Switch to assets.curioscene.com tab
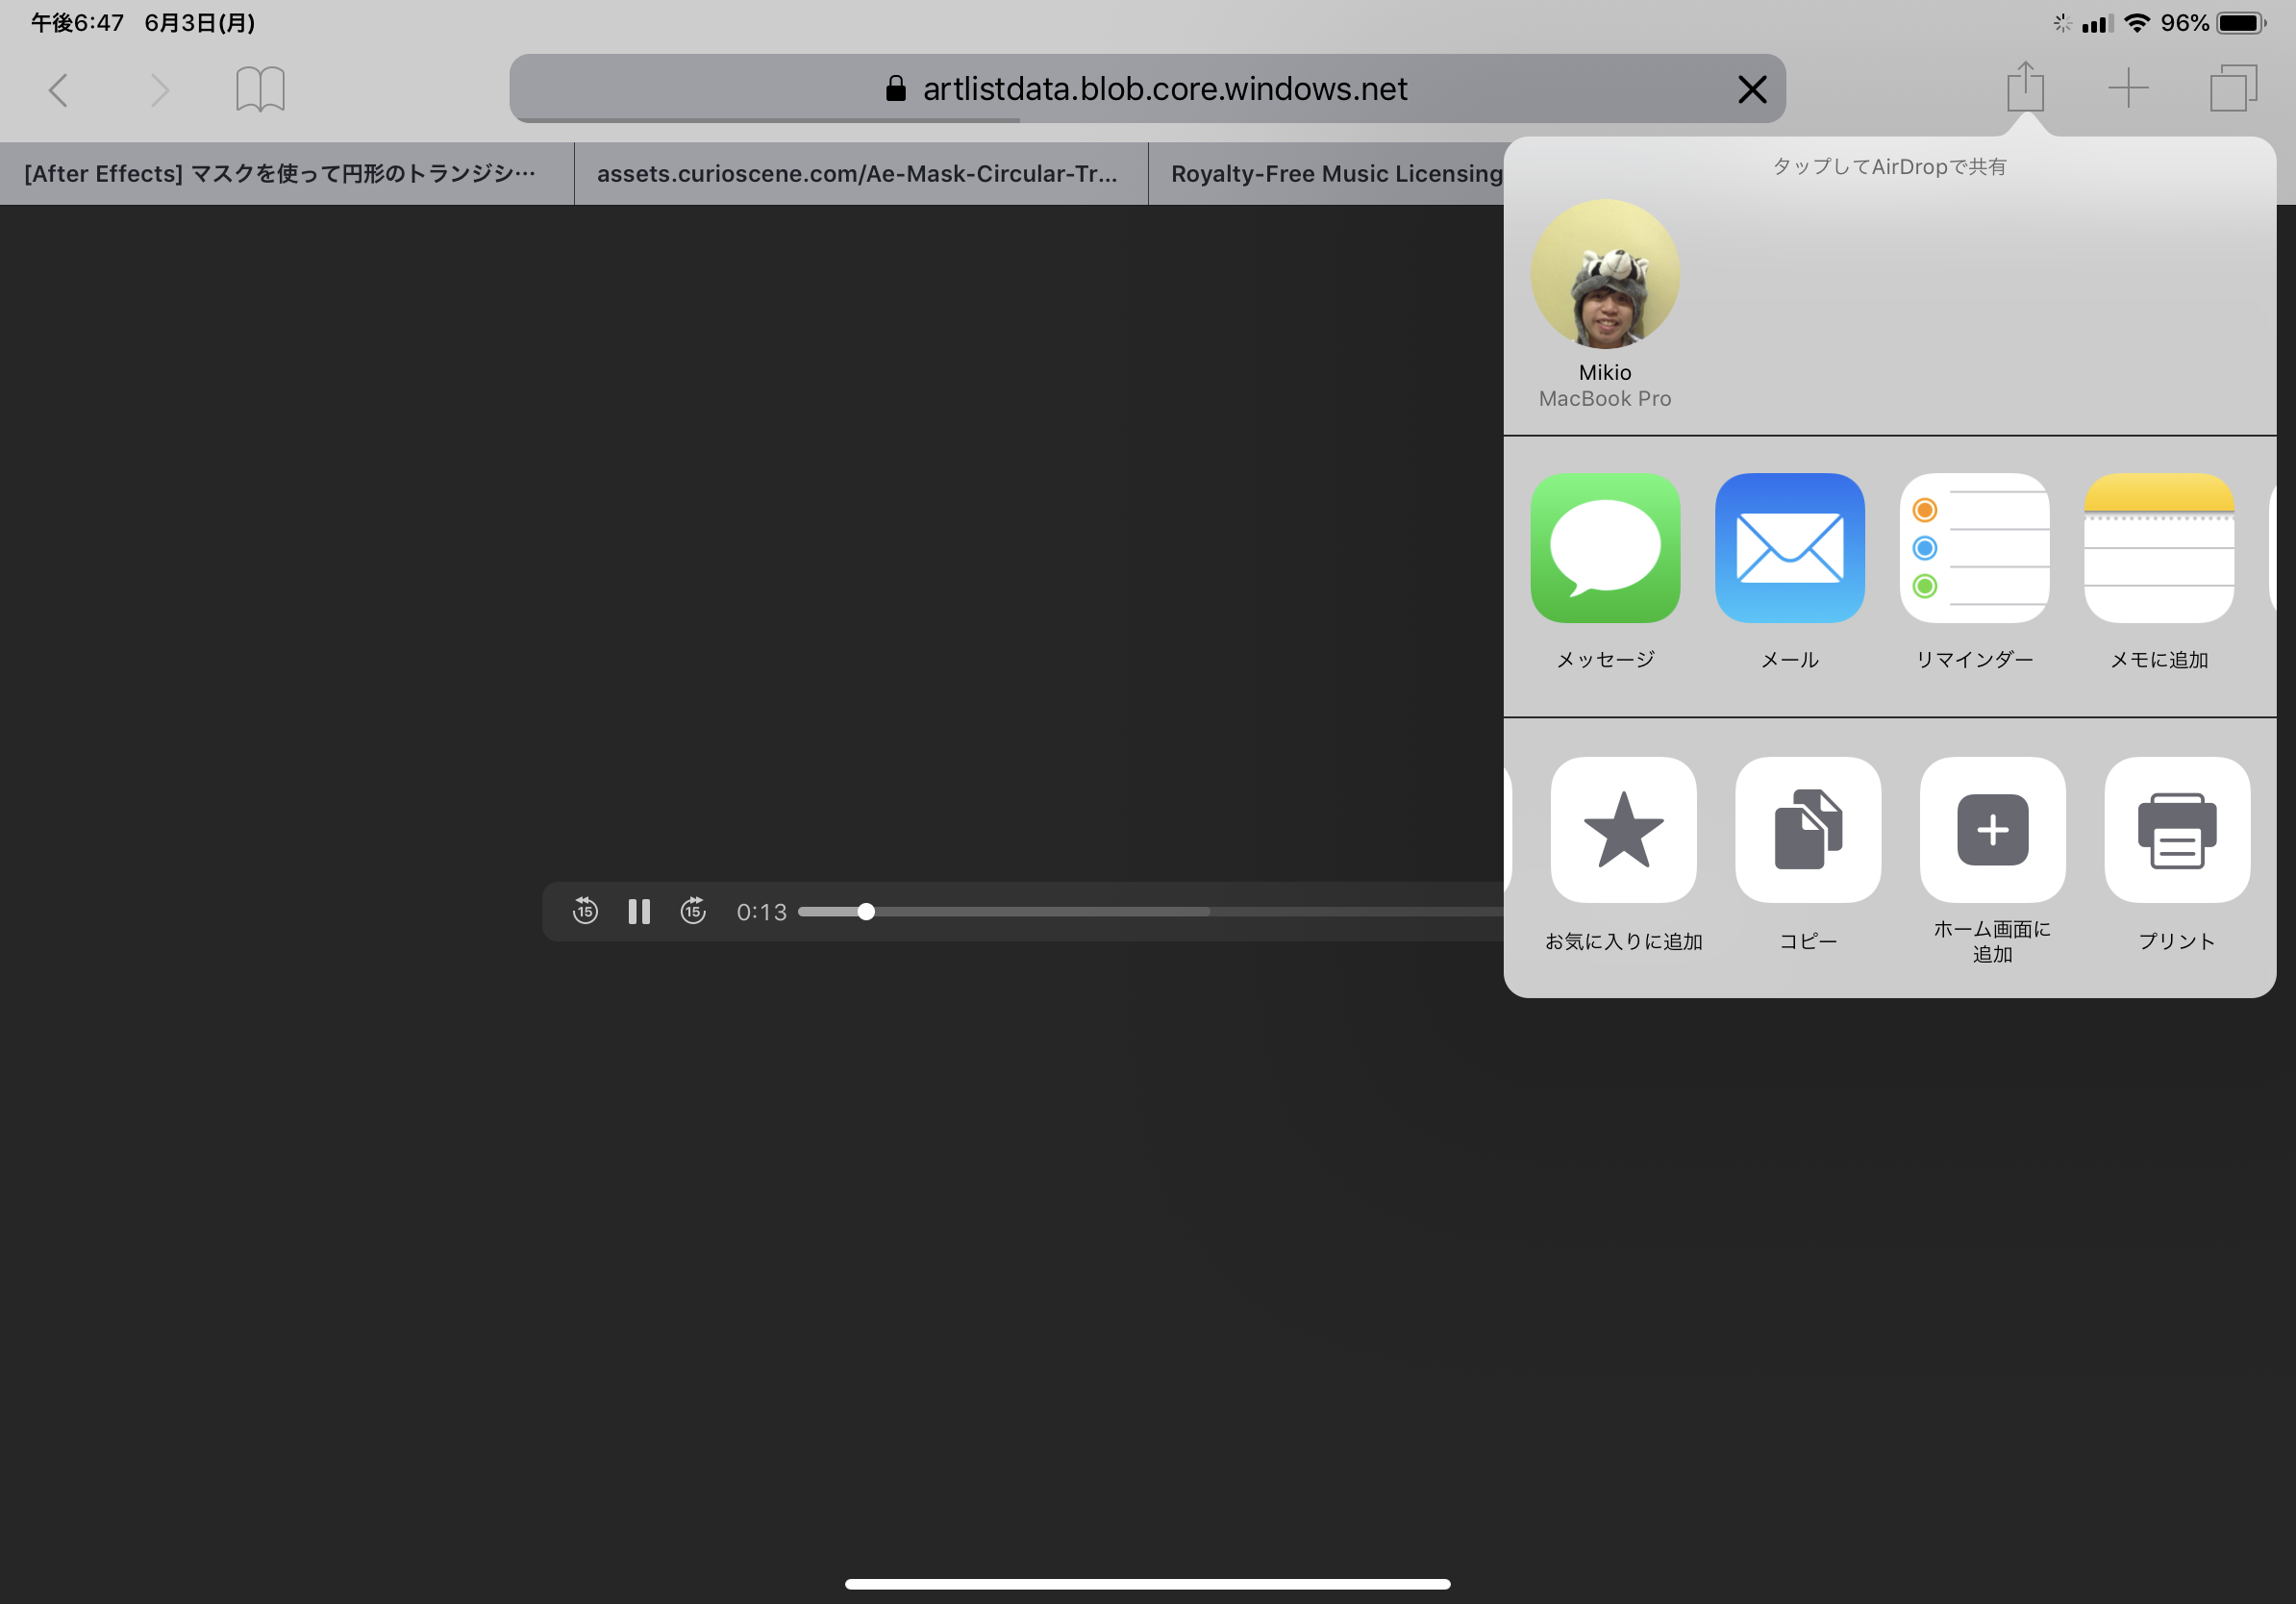The height and width of the screenshot is (1604, 2296). tap(858, 174)
